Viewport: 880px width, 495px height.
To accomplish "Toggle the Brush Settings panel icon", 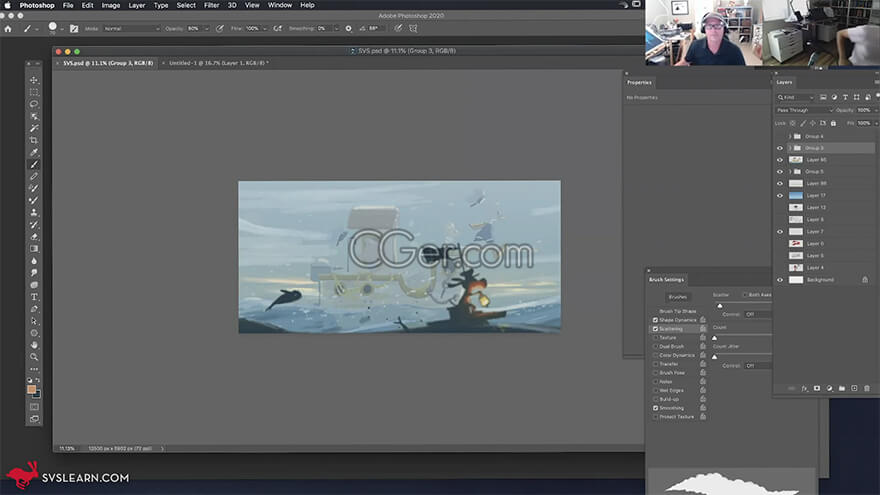I will [x=74, y=29].
